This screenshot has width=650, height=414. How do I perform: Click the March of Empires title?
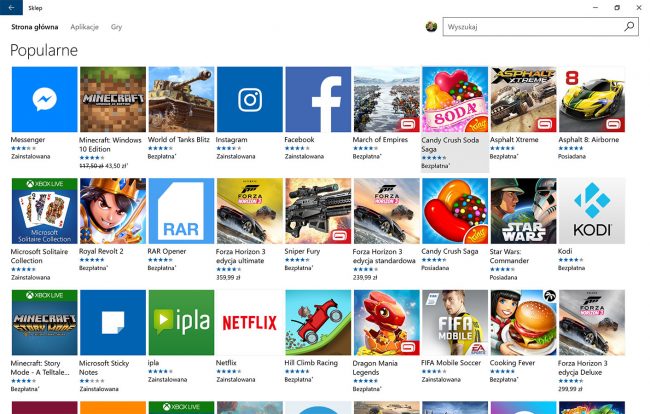pyautogui.click(x=380, y=140)
